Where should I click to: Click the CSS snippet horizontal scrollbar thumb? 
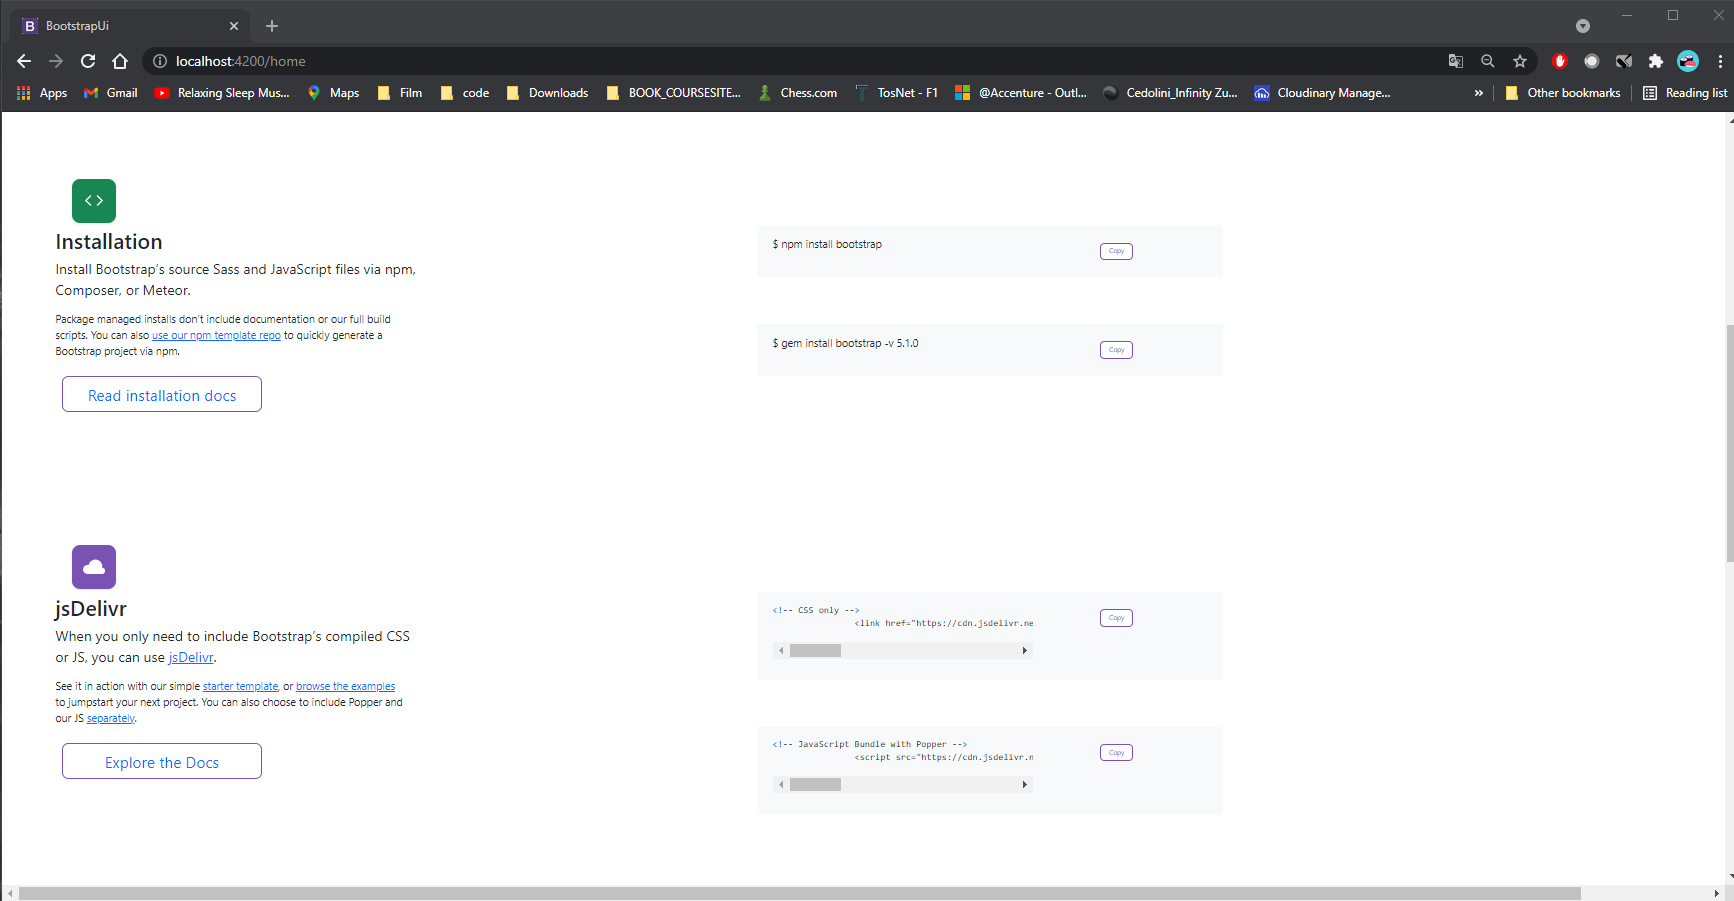coord(815,651)
